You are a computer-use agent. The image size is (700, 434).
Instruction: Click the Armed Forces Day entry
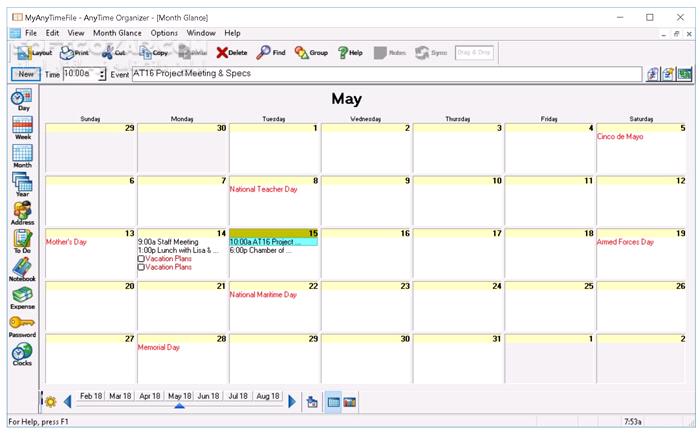coord(625,242)
